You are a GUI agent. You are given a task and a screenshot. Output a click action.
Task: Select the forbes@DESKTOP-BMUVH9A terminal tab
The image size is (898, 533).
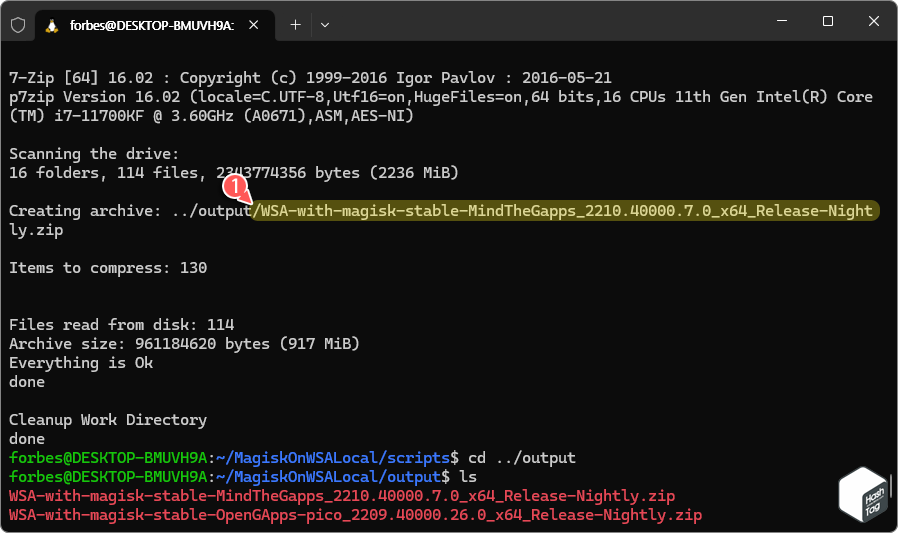155,25
